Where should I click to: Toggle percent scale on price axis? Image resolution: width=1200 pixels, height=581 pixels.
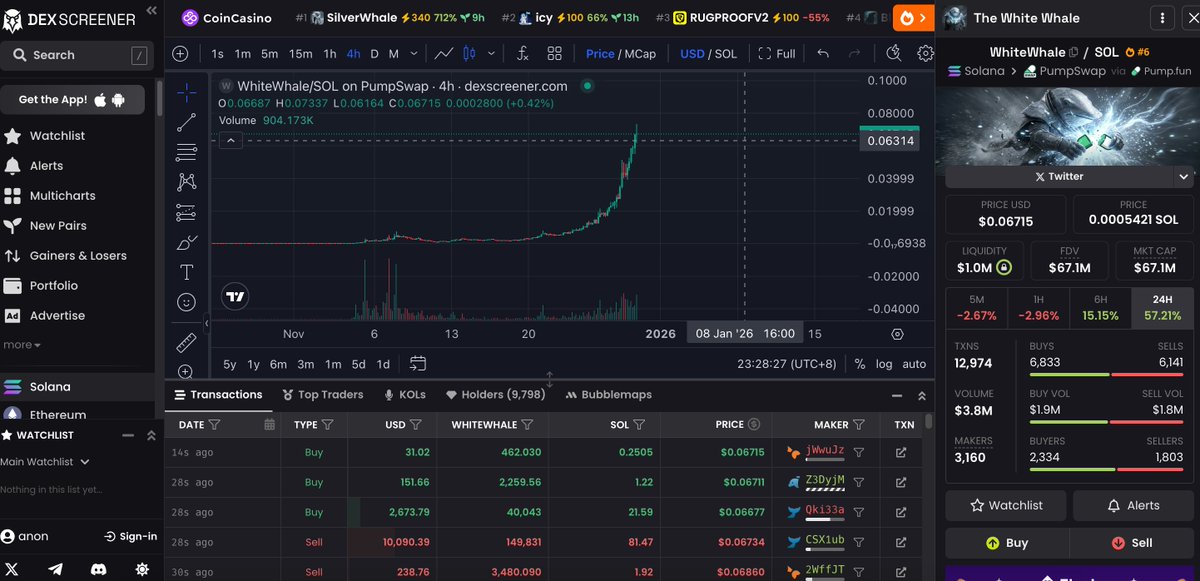859,364
